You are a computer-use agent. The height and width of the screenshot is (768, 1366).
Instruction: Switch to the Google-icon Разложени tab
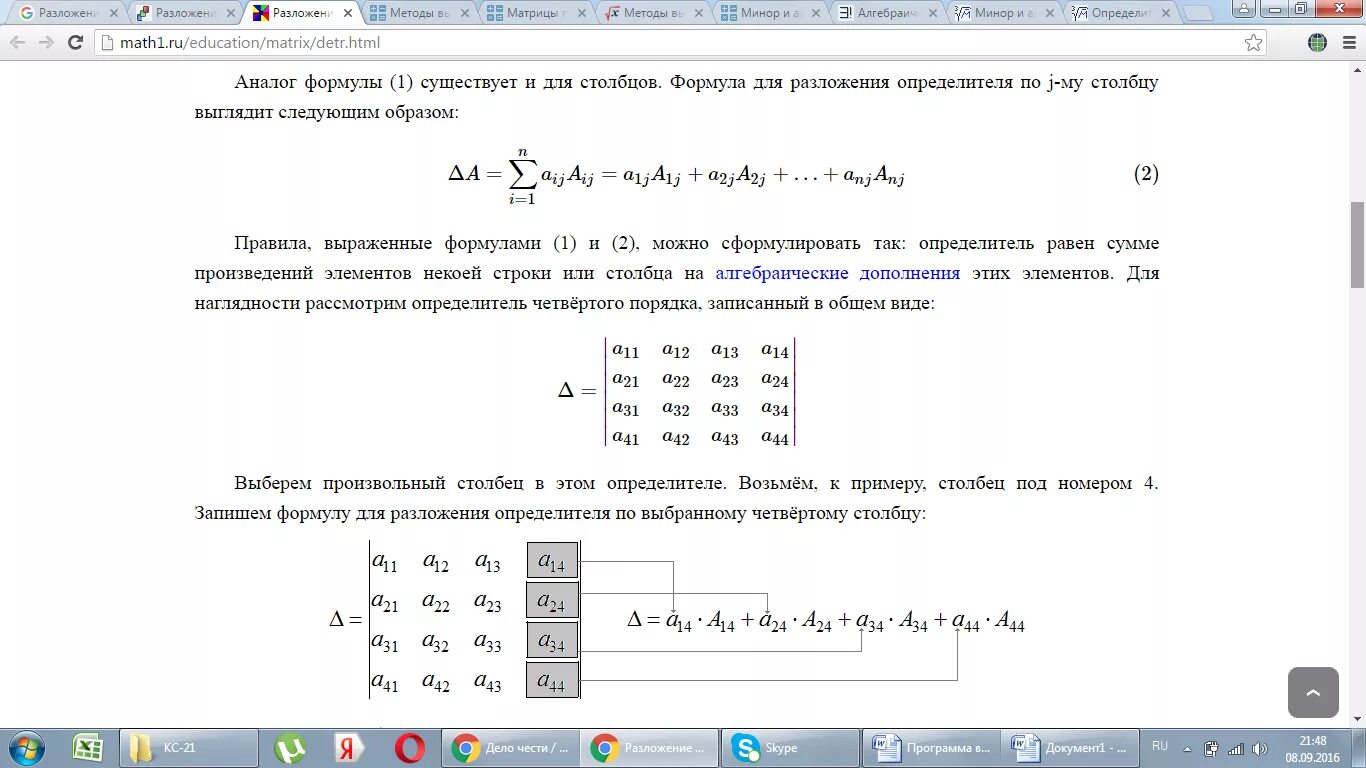68,14
